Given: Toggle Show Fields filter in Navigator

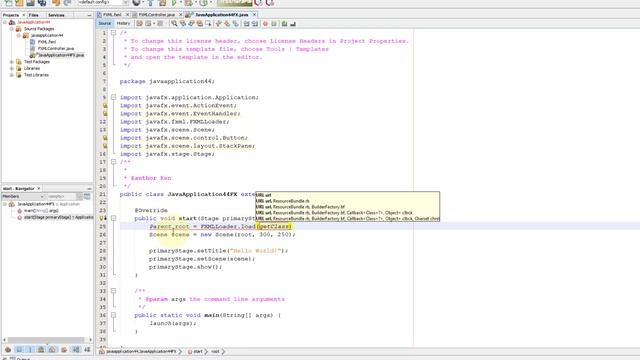Looking at the screenshot, I should [x=19, y=350].
